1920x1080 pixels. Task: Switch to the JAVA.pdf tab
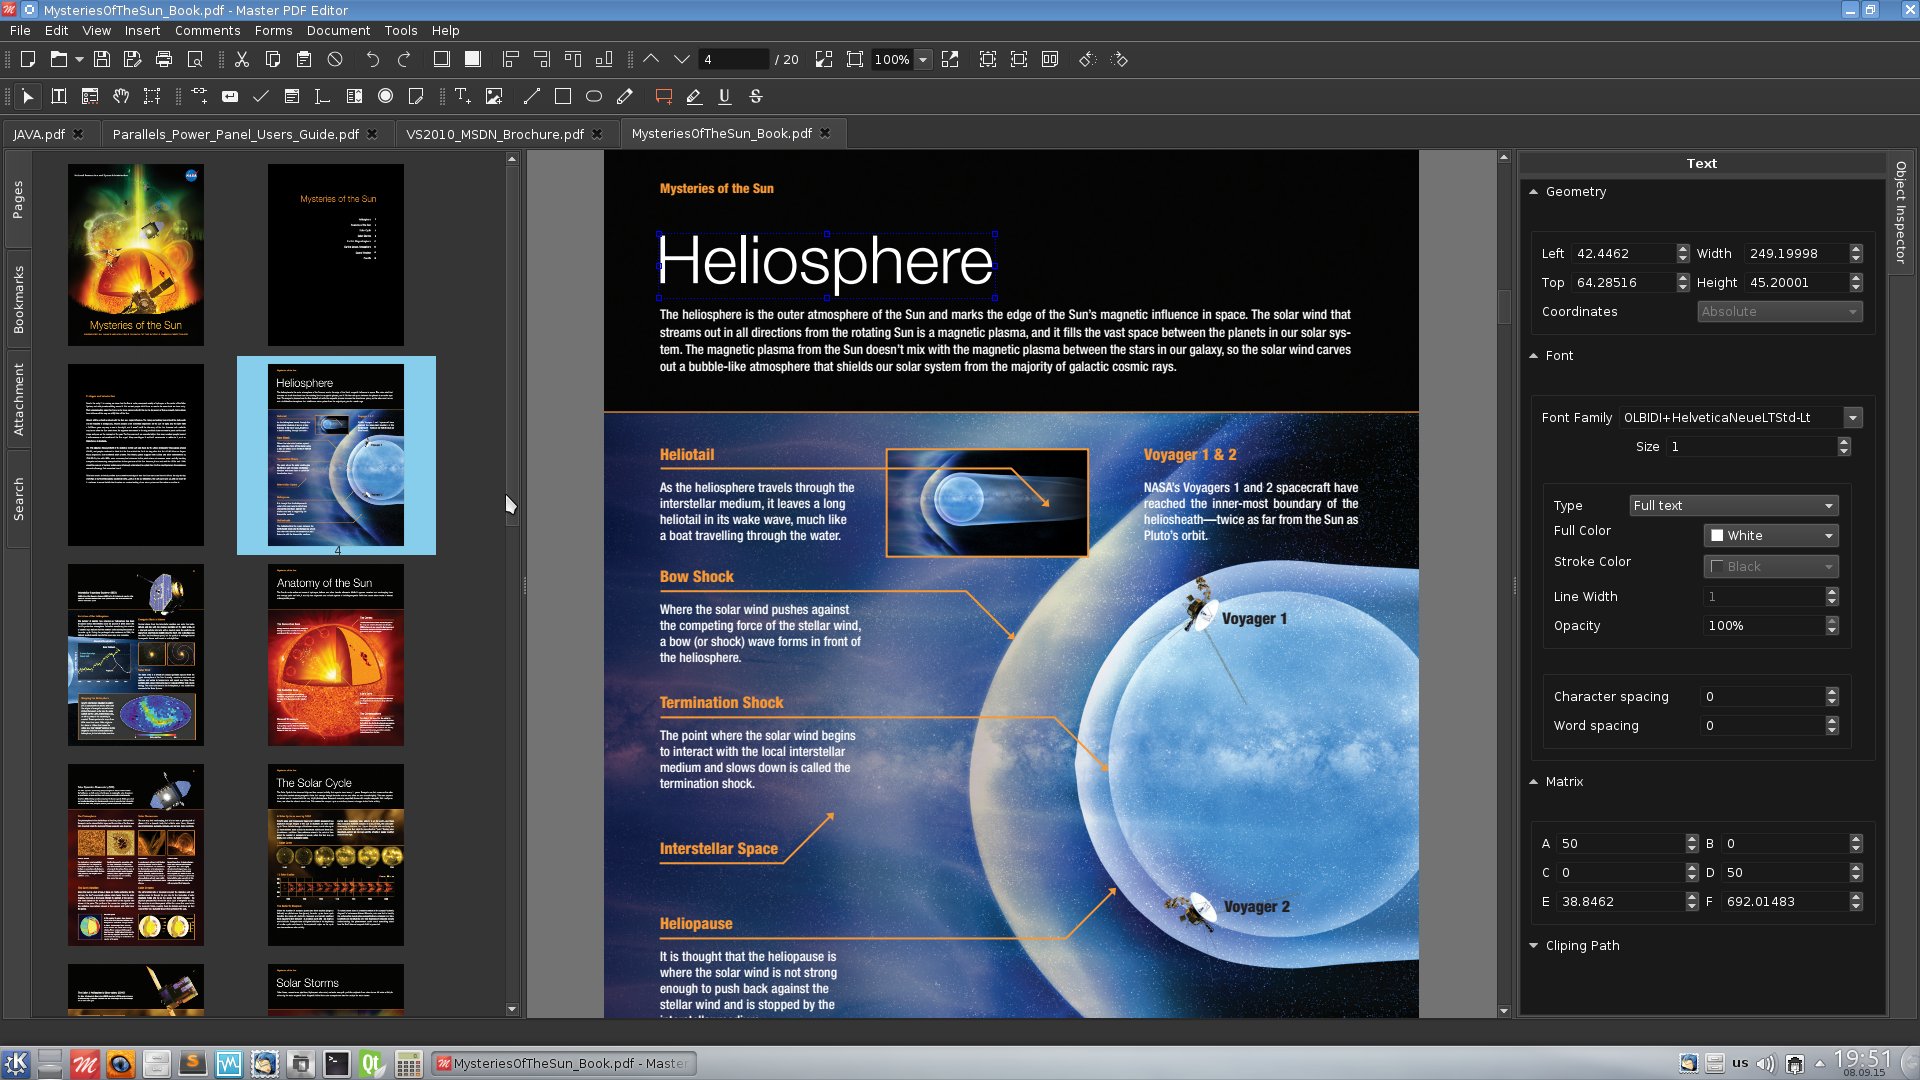coord(40,133)
